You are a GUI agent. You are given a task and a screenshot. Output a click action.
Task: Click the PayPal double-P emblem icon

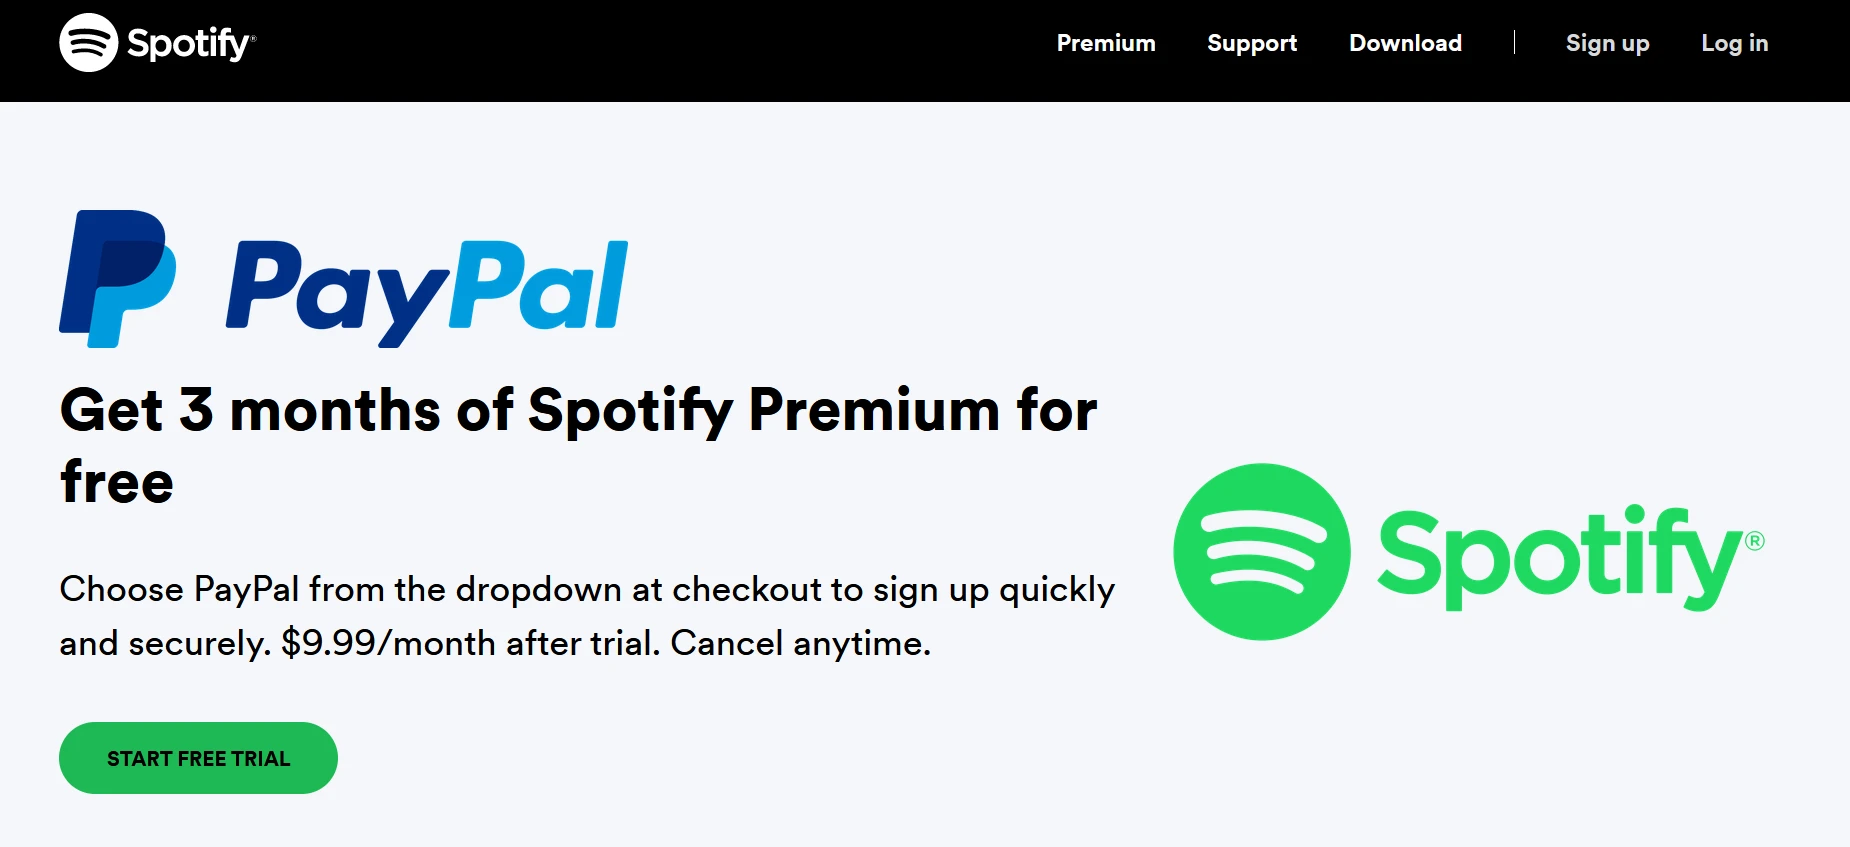118,279
